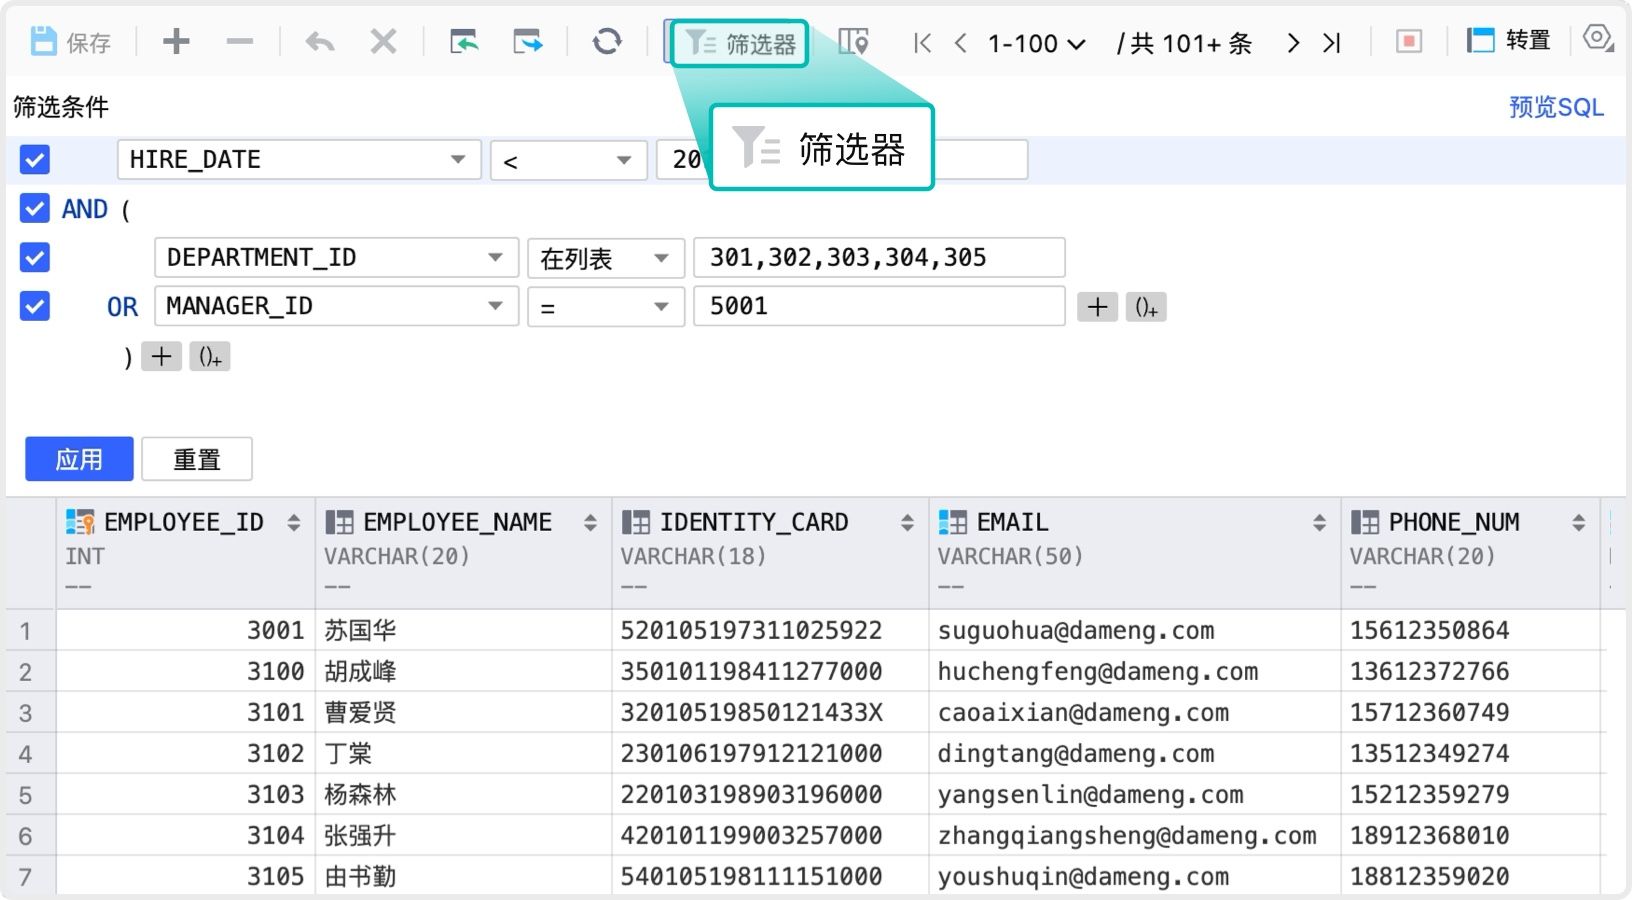Delete row using the minus icon
1632x900 pixels.
point(240,42)
